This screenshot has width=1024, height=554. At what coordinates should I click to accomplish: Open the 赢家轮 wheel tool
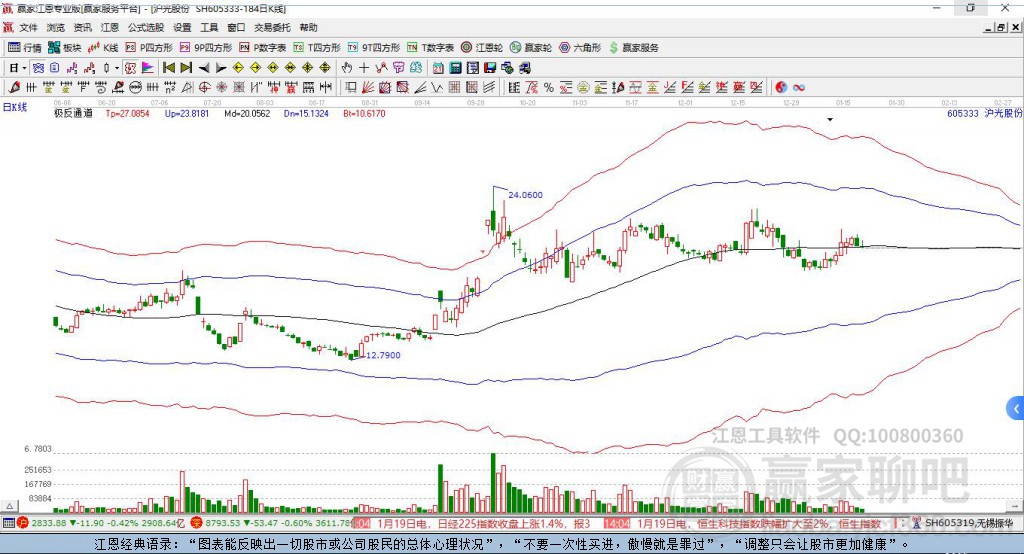click(x=531, y=48)
